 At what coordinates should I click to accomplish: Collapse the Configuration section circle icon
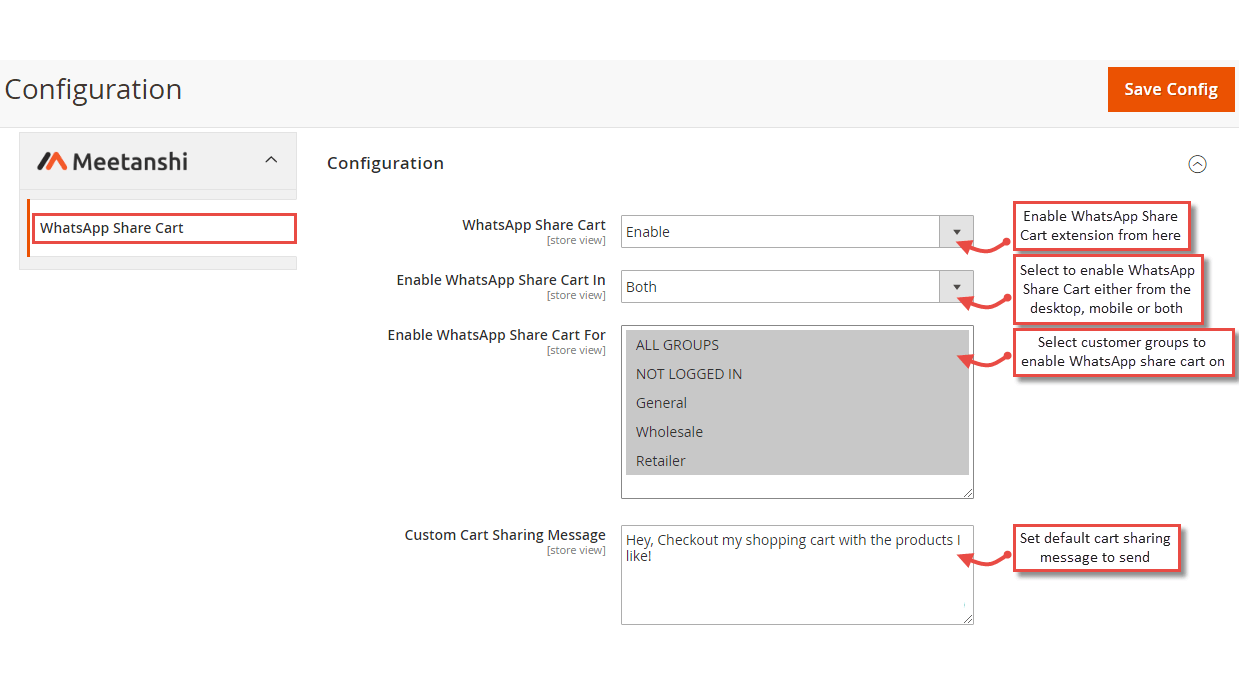click(x=1197, y=164)
